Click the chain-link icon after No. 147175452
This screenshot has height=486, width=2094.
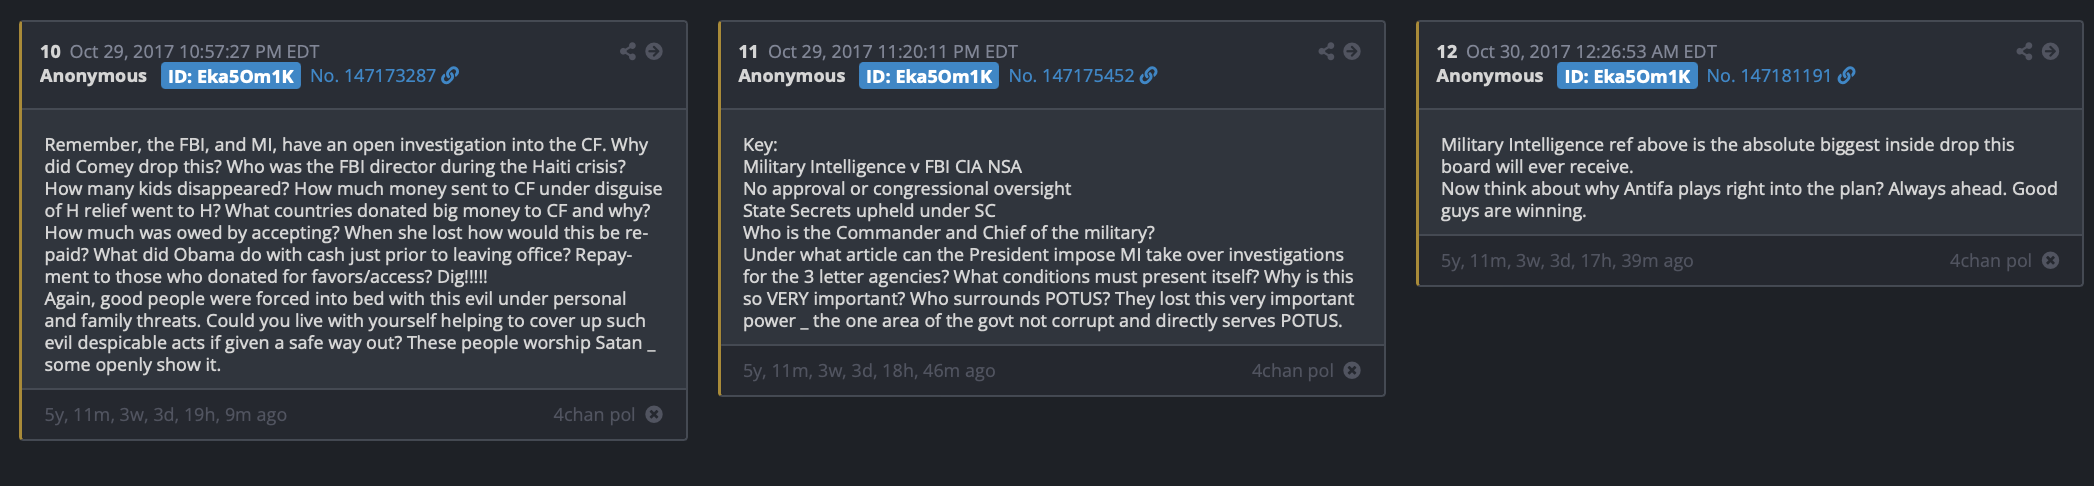click(x=1149, y=75)
